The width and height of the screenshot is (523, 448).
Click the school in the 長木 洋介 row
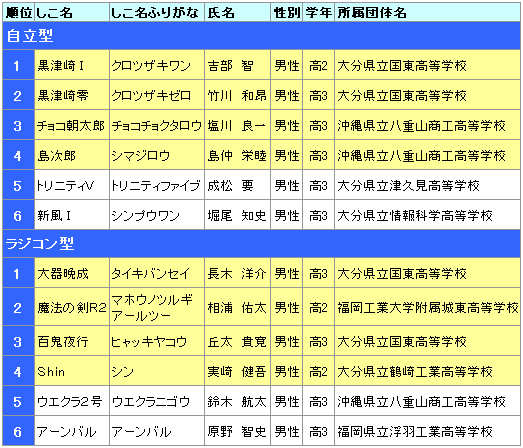click(x=402, y=274)
